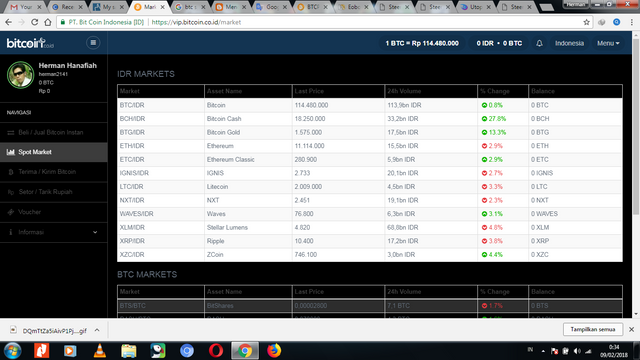Launch Opera from the taskbar
The width and height of the screenshot is (640, 360).
(216, 351)
